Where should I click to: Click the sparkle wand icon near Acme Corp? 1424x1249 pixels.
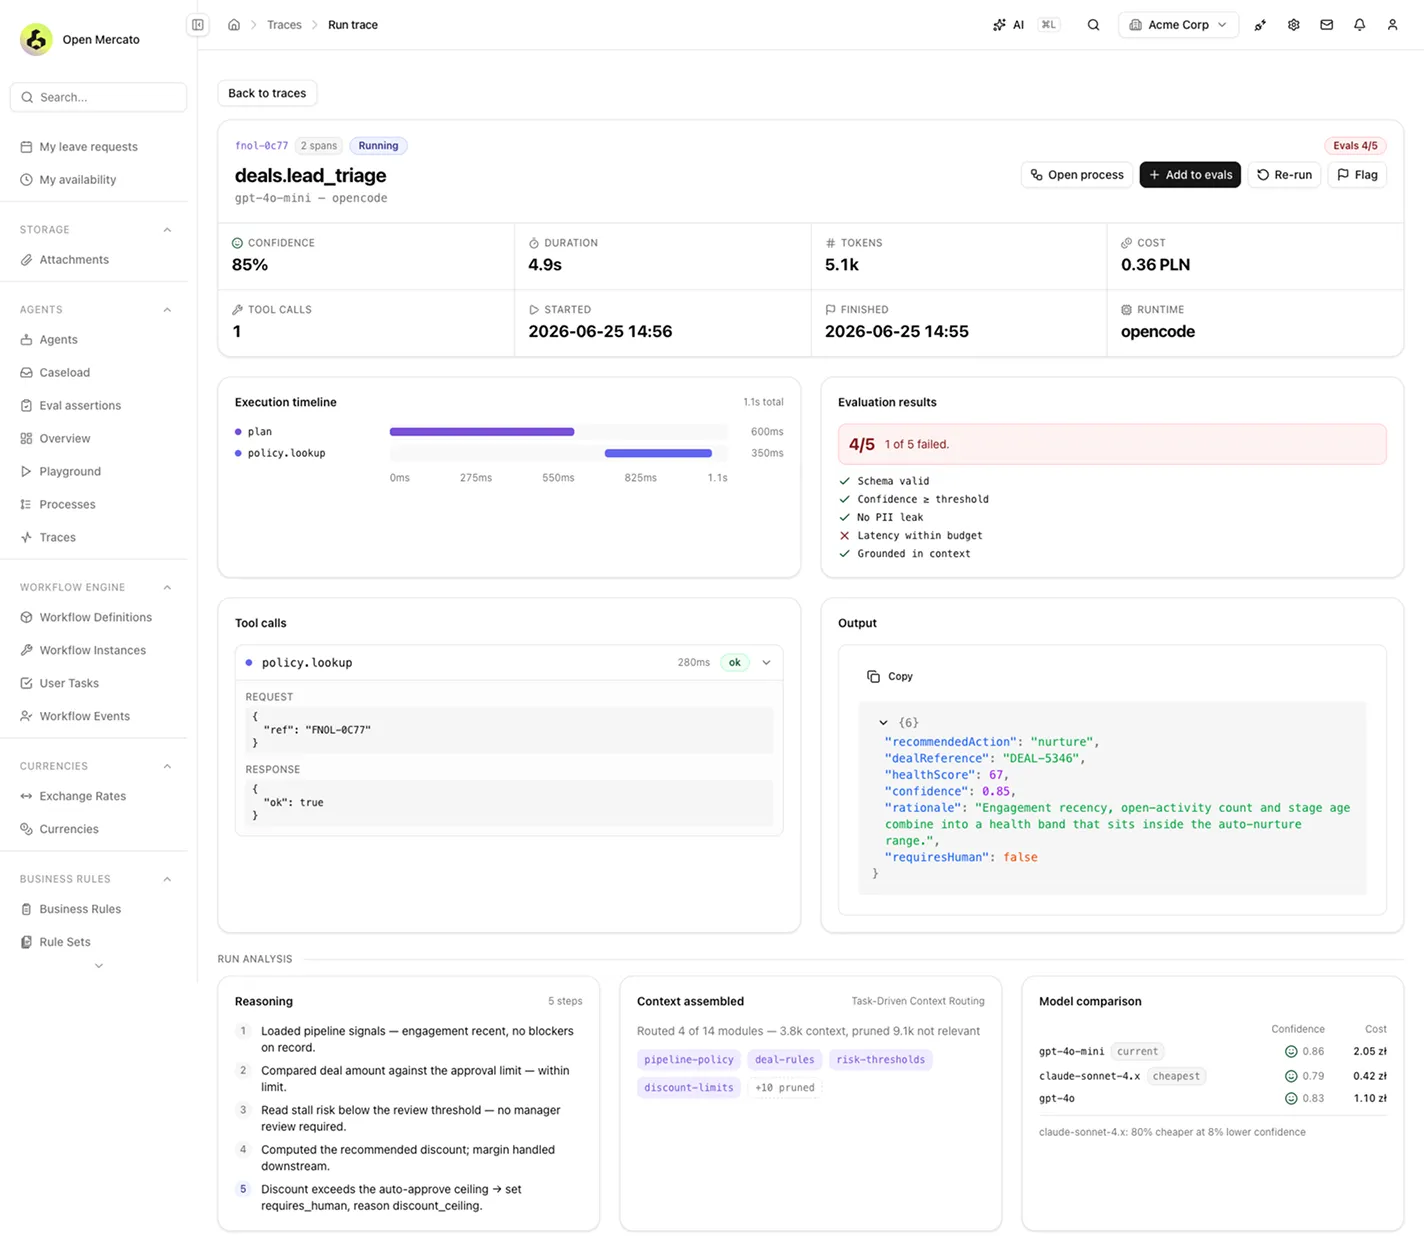tap(1260, 25)
